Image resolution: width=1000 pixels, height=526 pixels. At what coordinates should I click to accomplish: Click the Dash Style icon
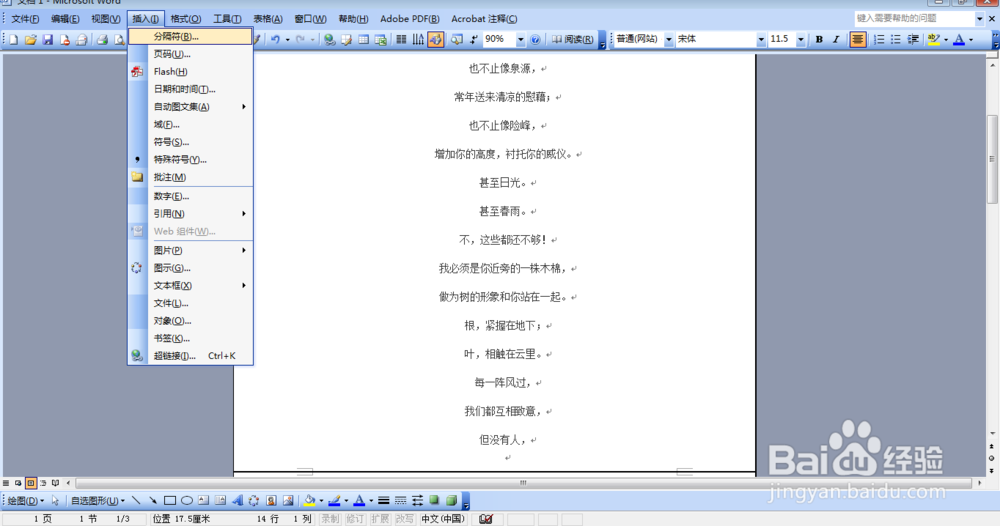tap(401, 500)
